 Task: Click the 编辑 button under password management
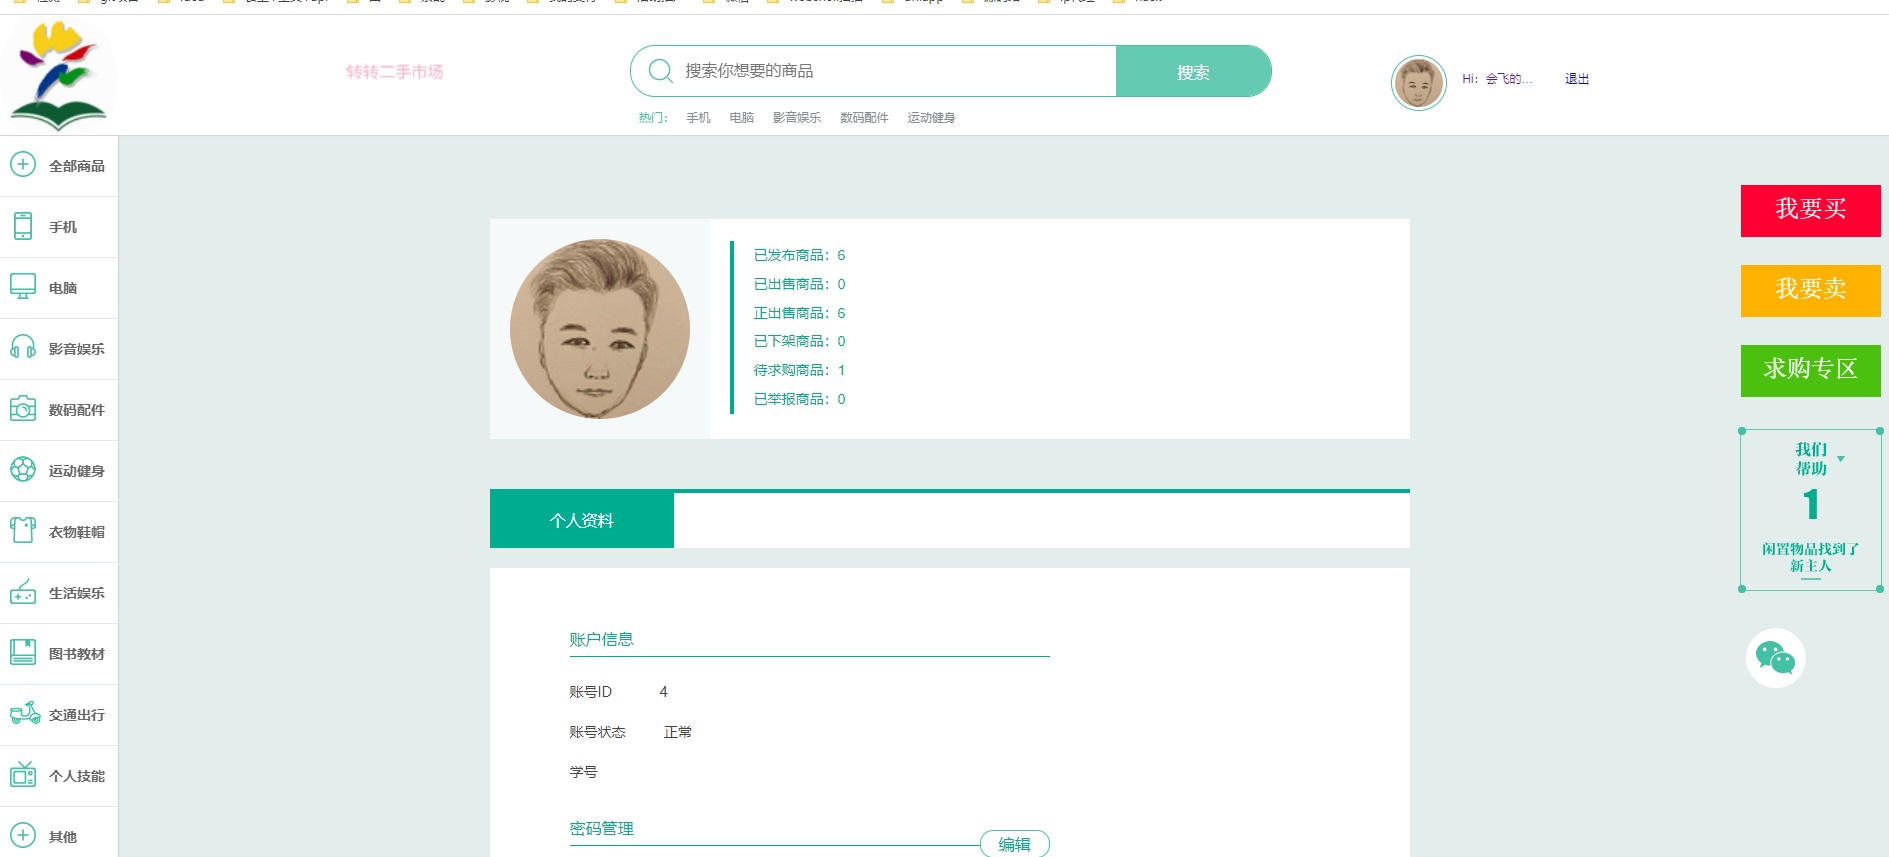pos(1014,844)
